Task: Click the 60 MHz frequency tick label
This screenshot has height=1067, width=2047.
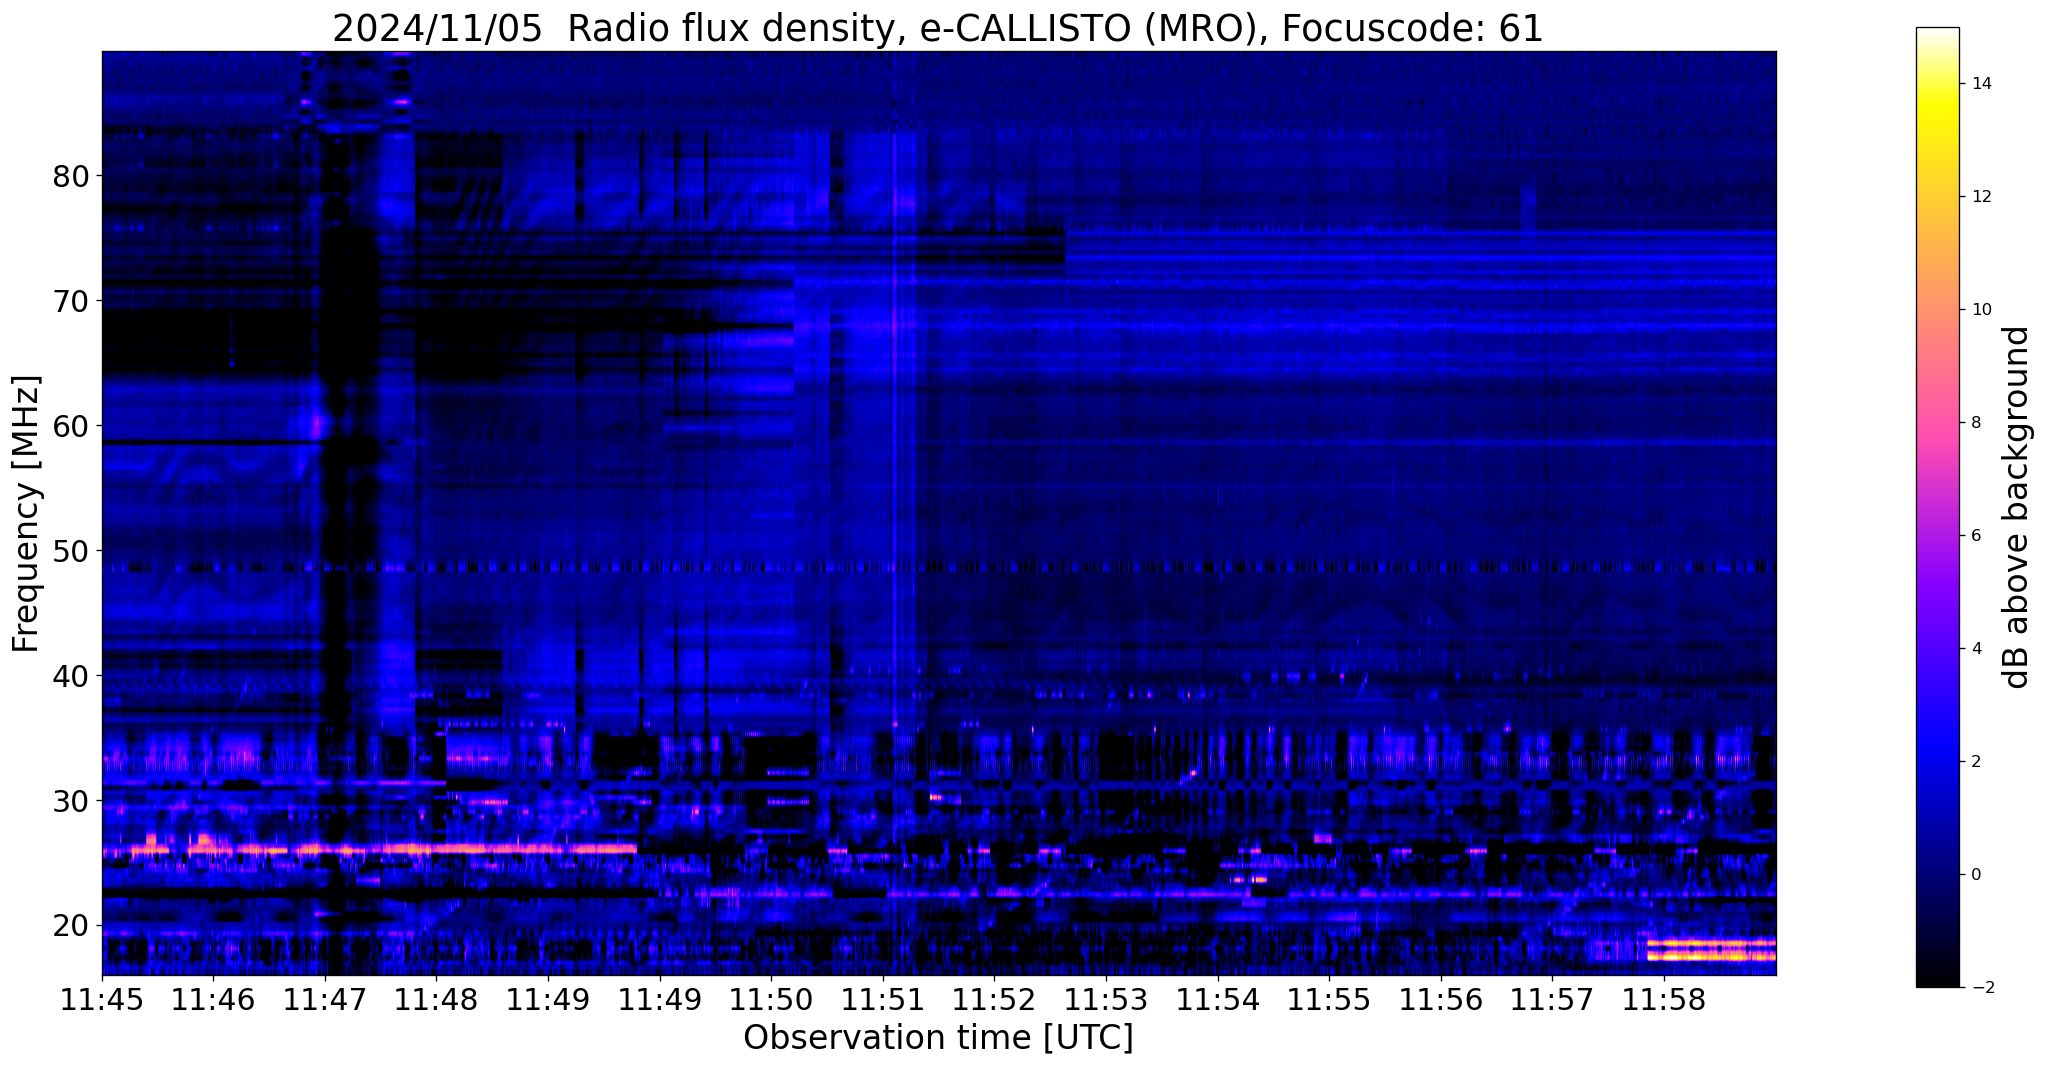Action: click(71, 426)
